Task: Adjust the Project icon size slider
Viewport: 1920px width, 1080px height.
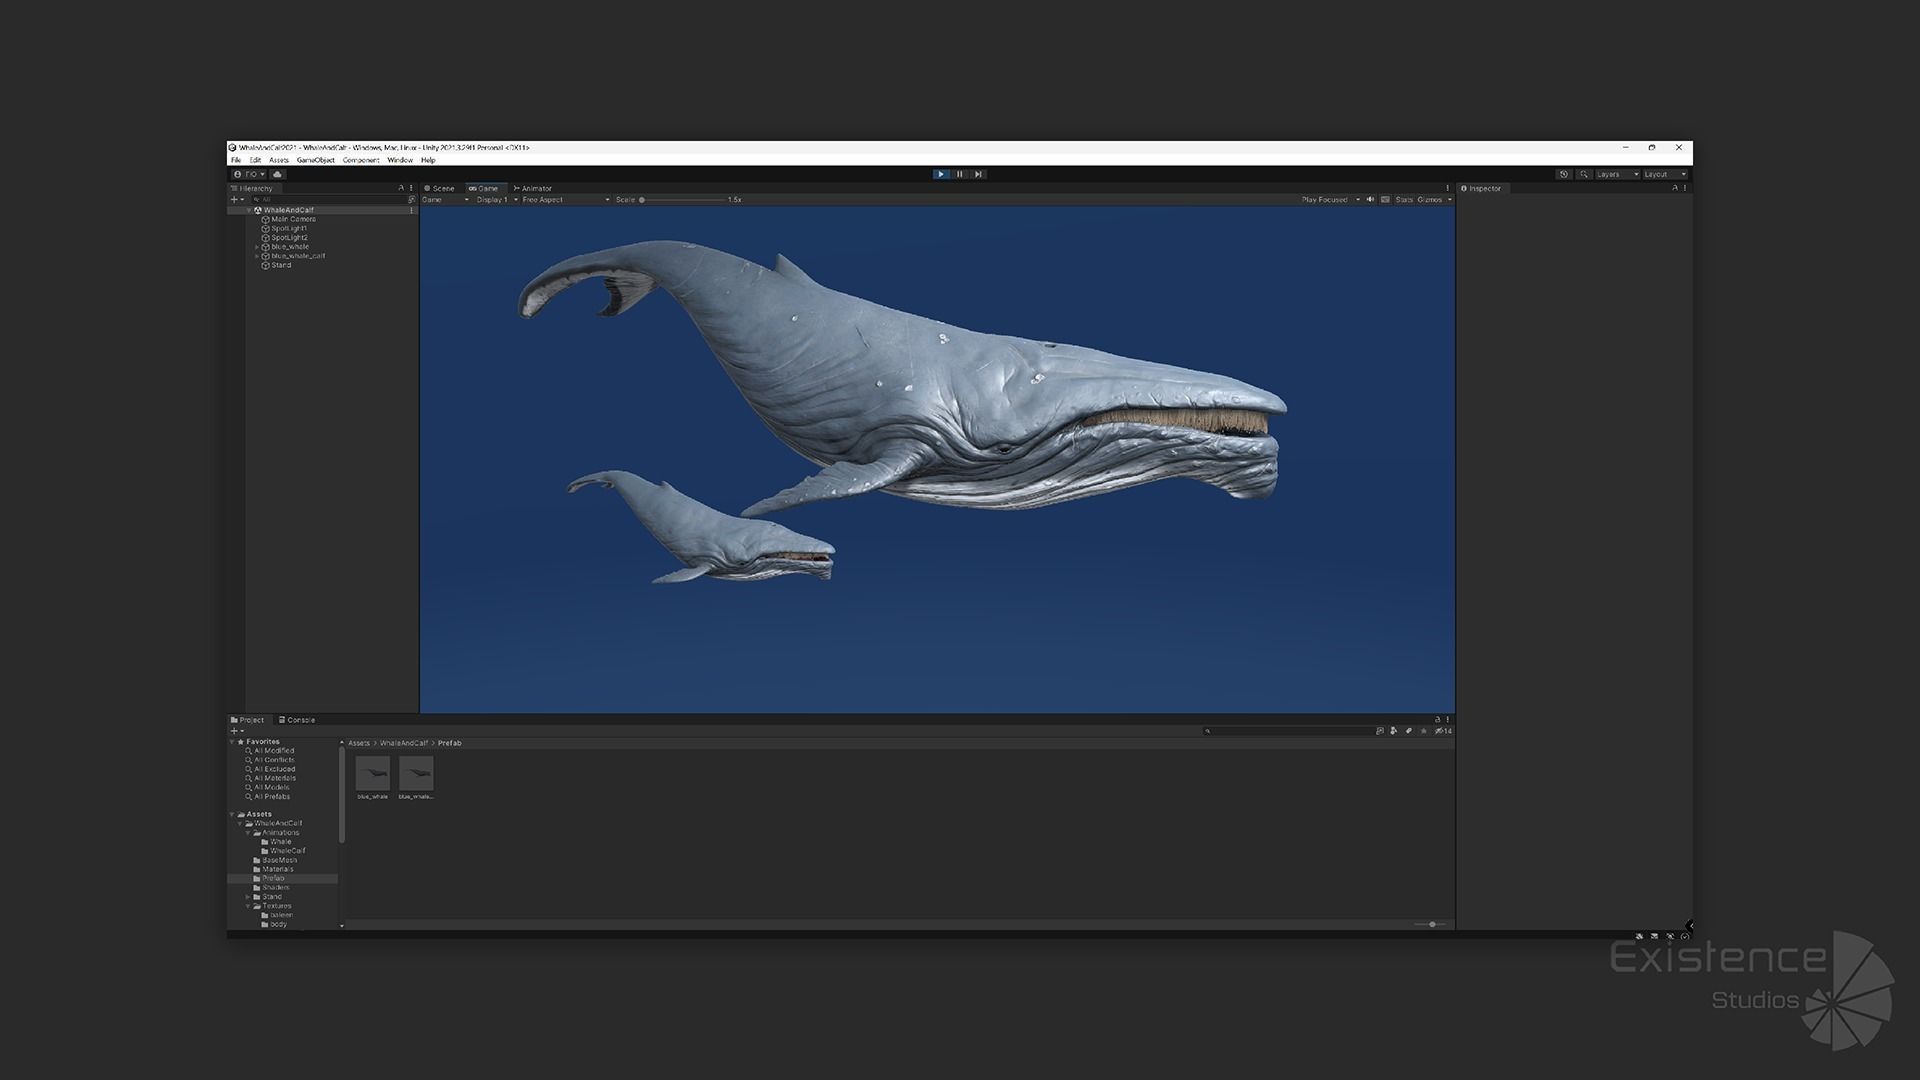Action: tap(1431, 925)
